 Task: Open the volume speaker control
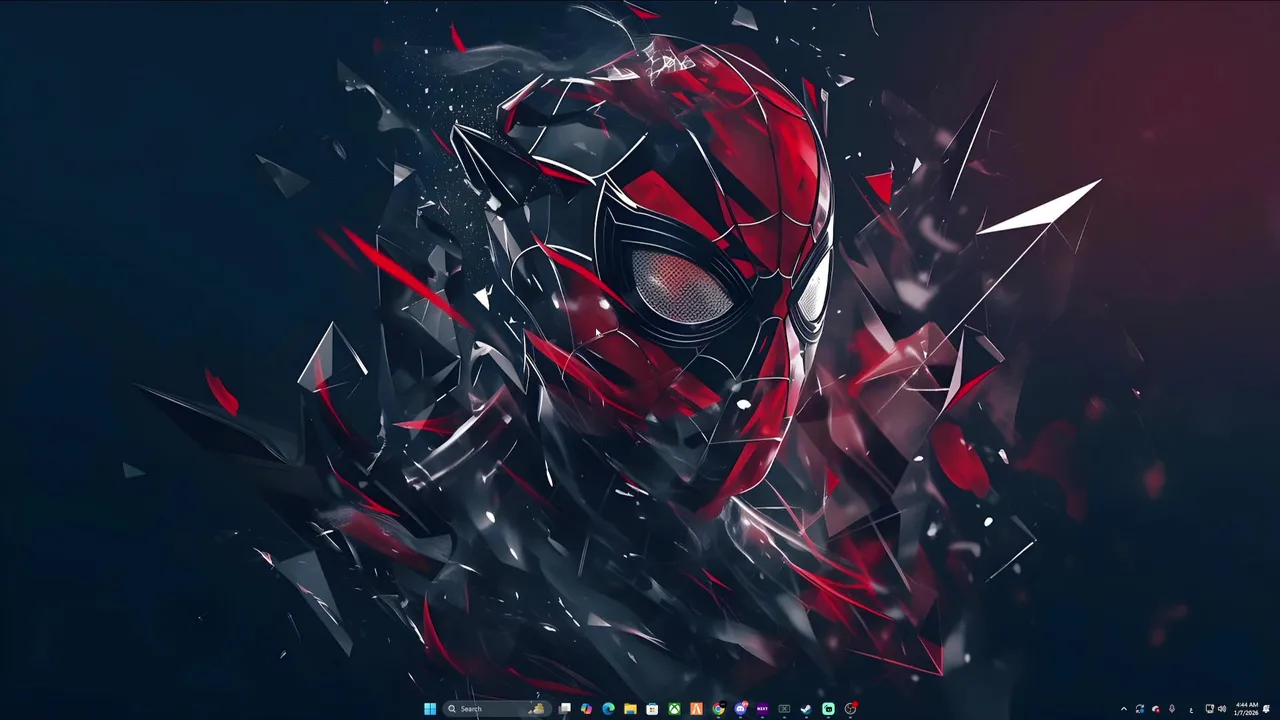click(x=1222, y=709)
